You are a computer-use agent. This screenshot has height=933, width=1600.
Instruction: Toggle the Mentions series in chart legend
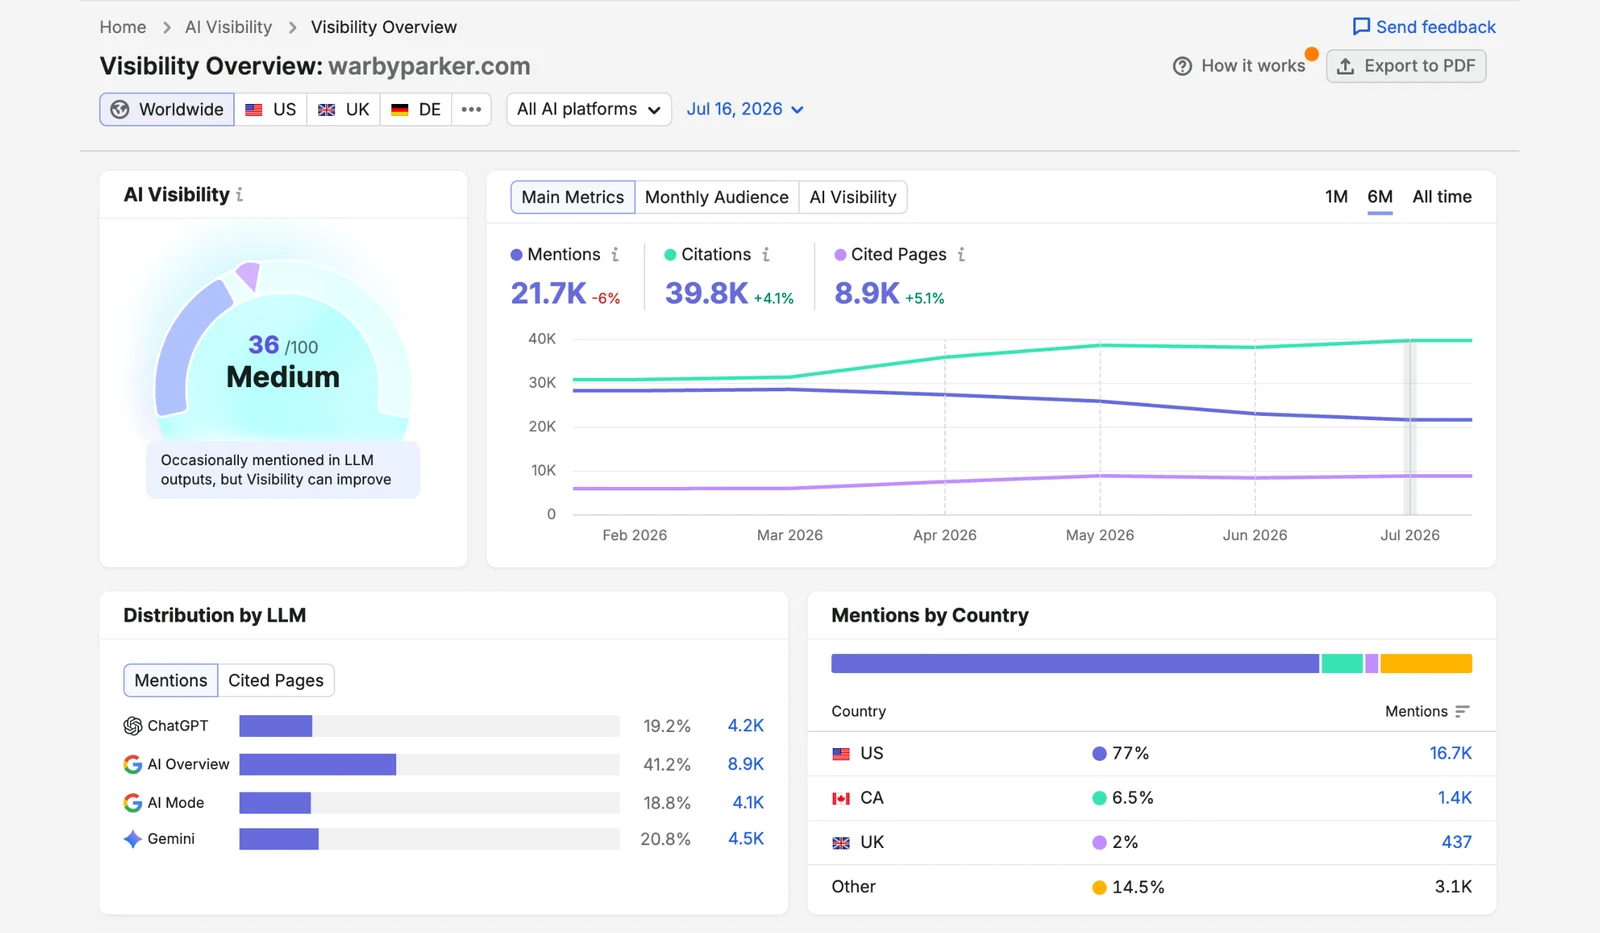click(555, 255)
